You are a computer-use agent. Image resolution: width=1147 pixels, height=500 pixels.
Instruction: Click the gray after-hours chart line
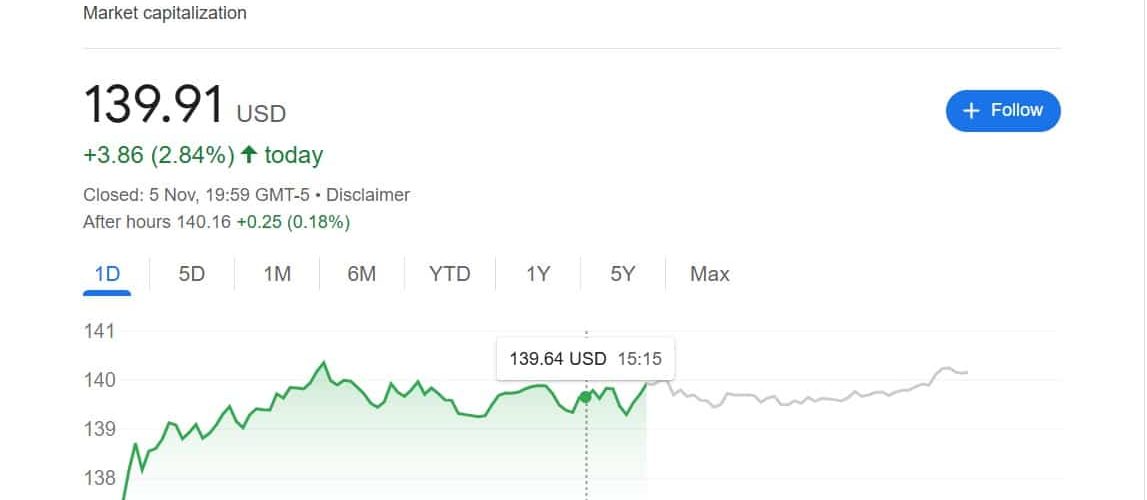800,397
